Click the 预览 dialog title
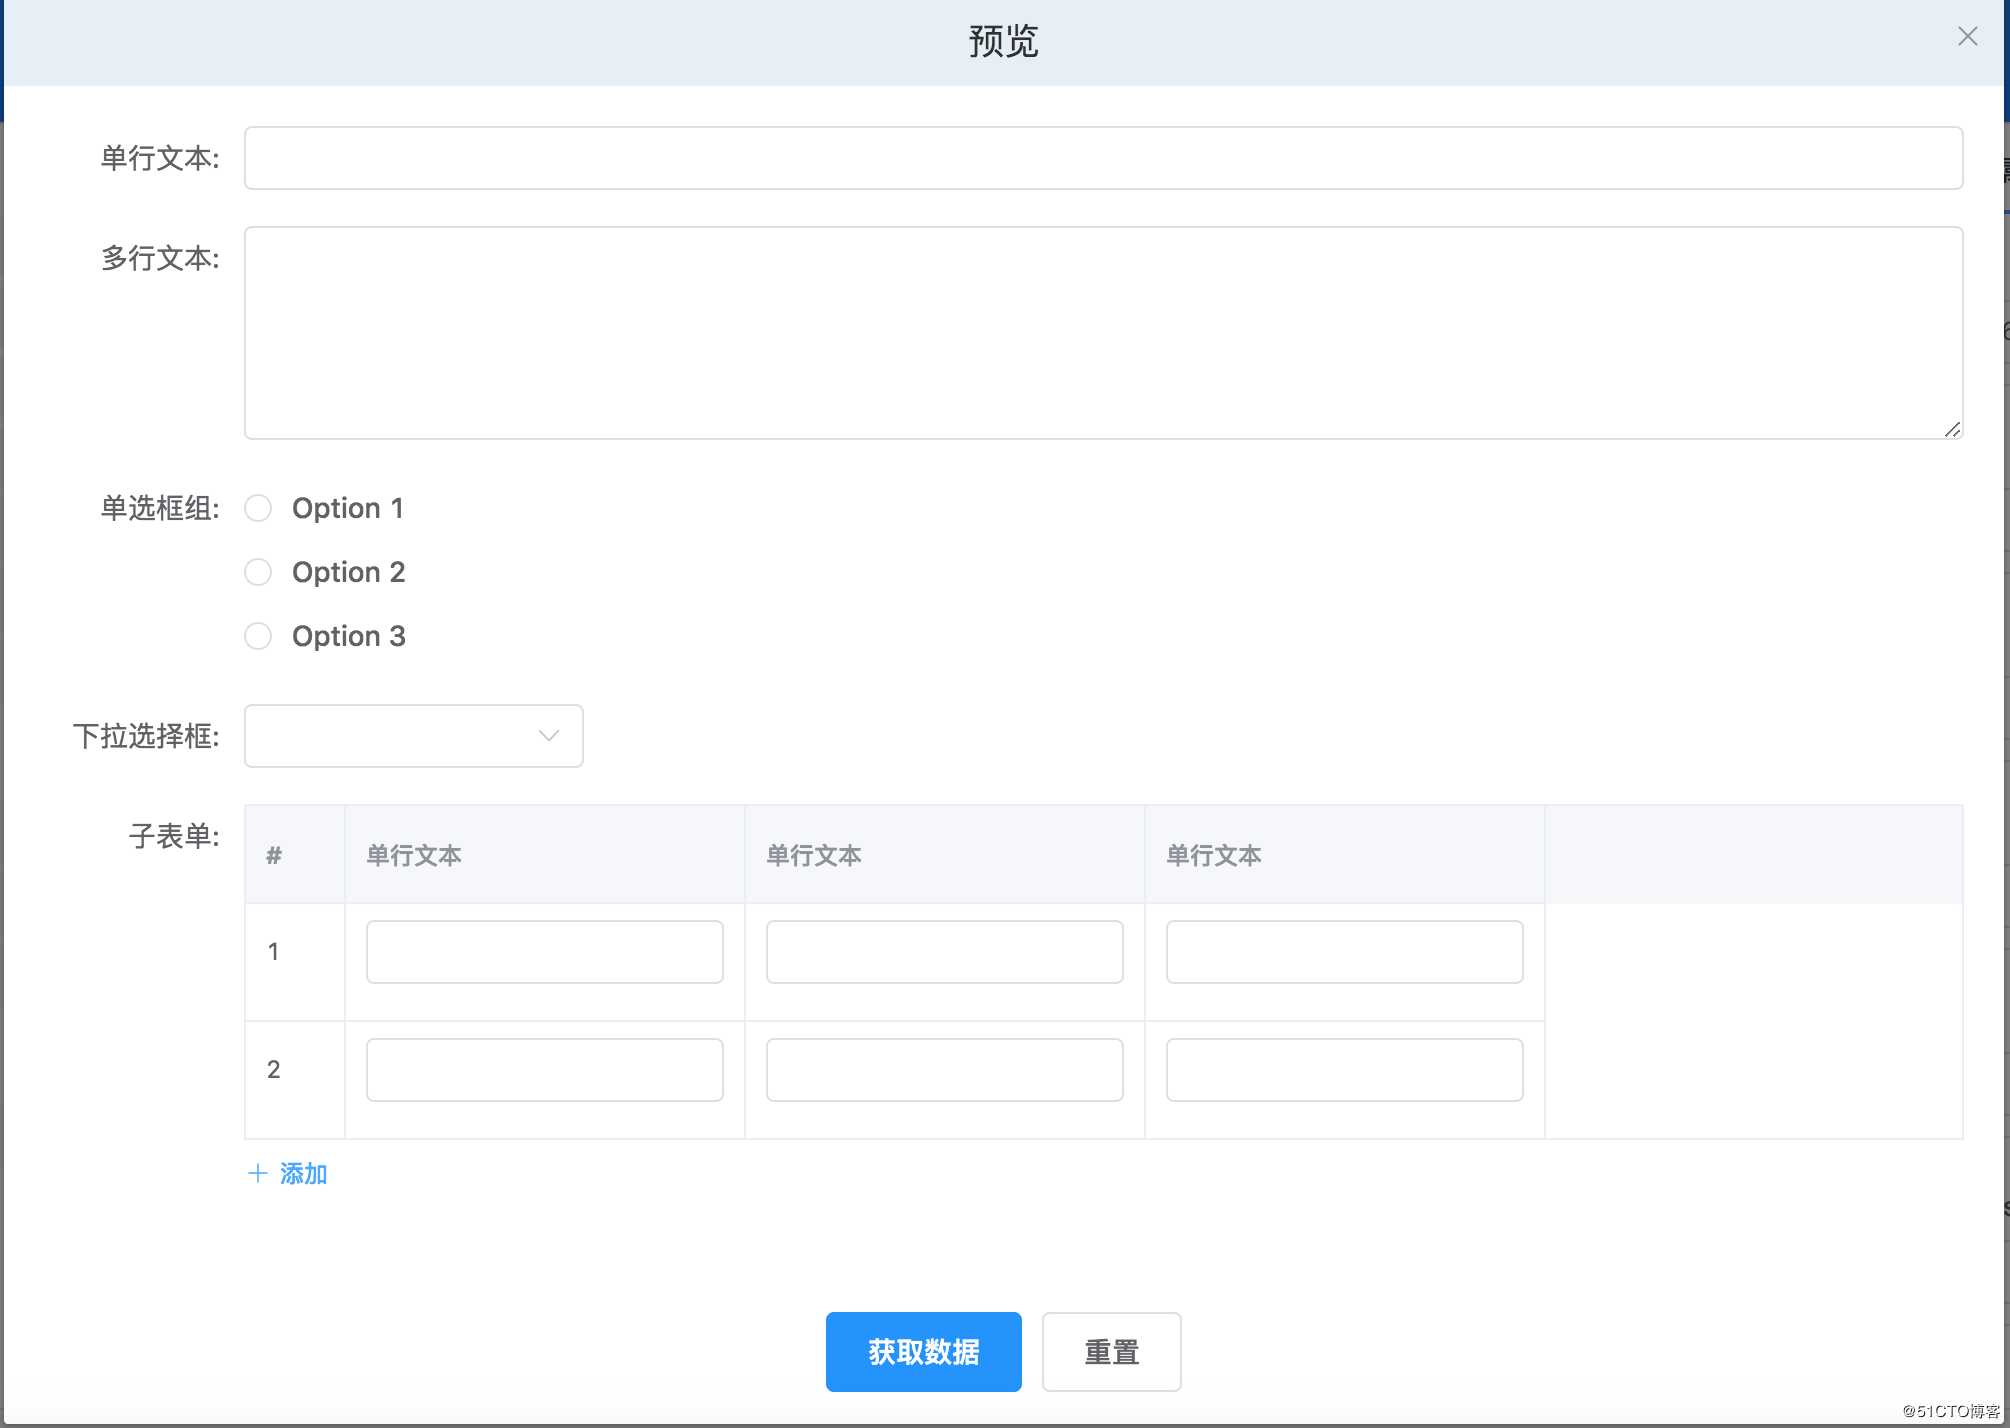Screen dimensions: 2010x1428 click(x=1003, y=42)
